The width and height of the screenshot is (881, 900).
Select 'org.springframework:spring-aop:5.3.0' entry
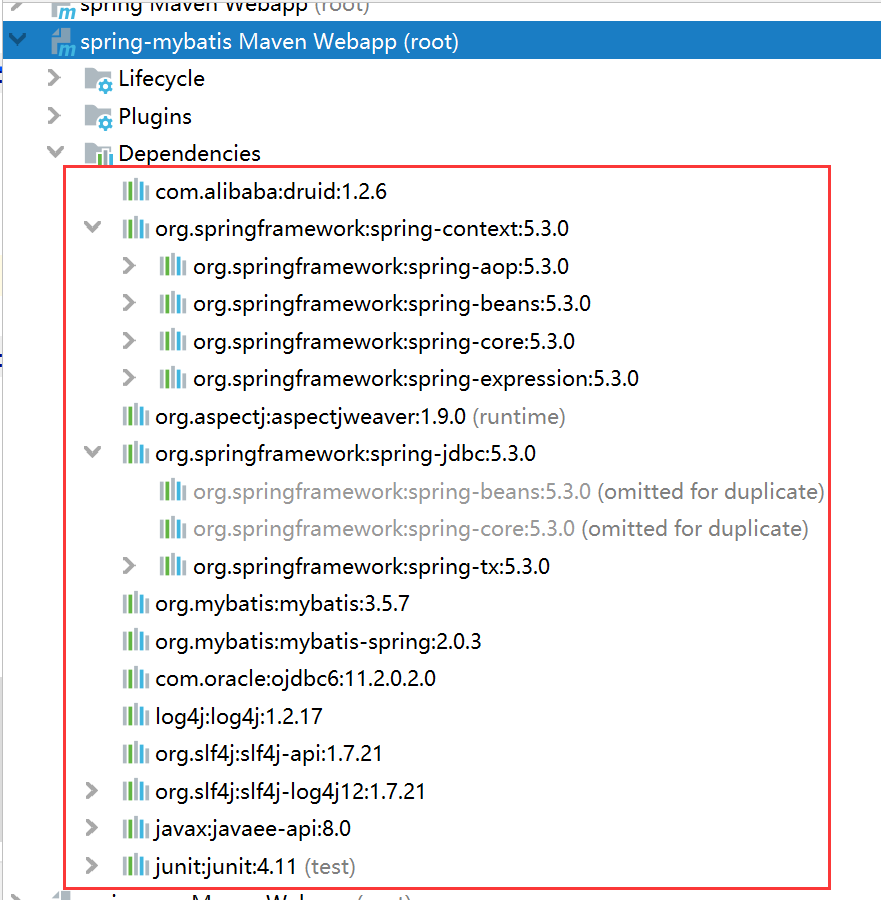pyautogui.click(x=381, y=266)
